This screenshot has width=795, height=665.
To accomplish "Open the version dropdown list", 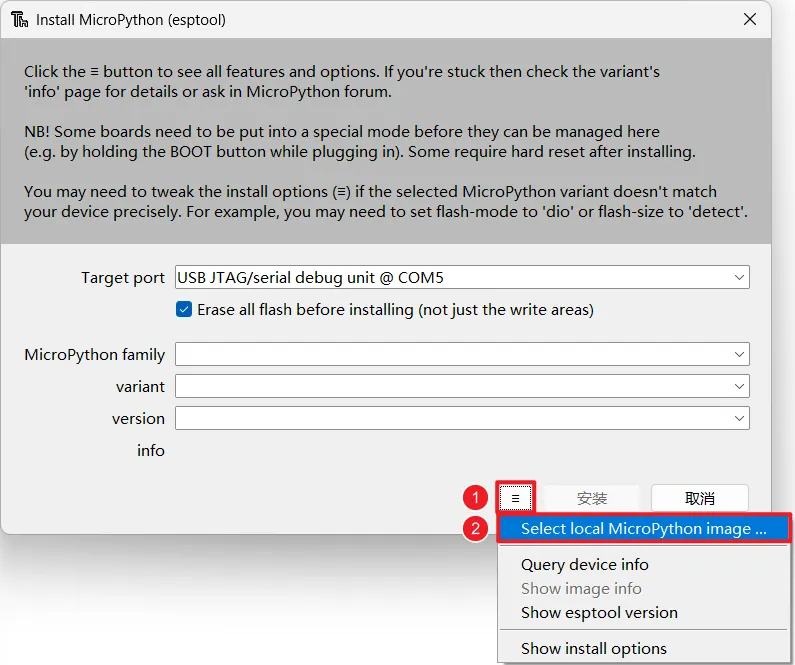I will pos(462,418).
